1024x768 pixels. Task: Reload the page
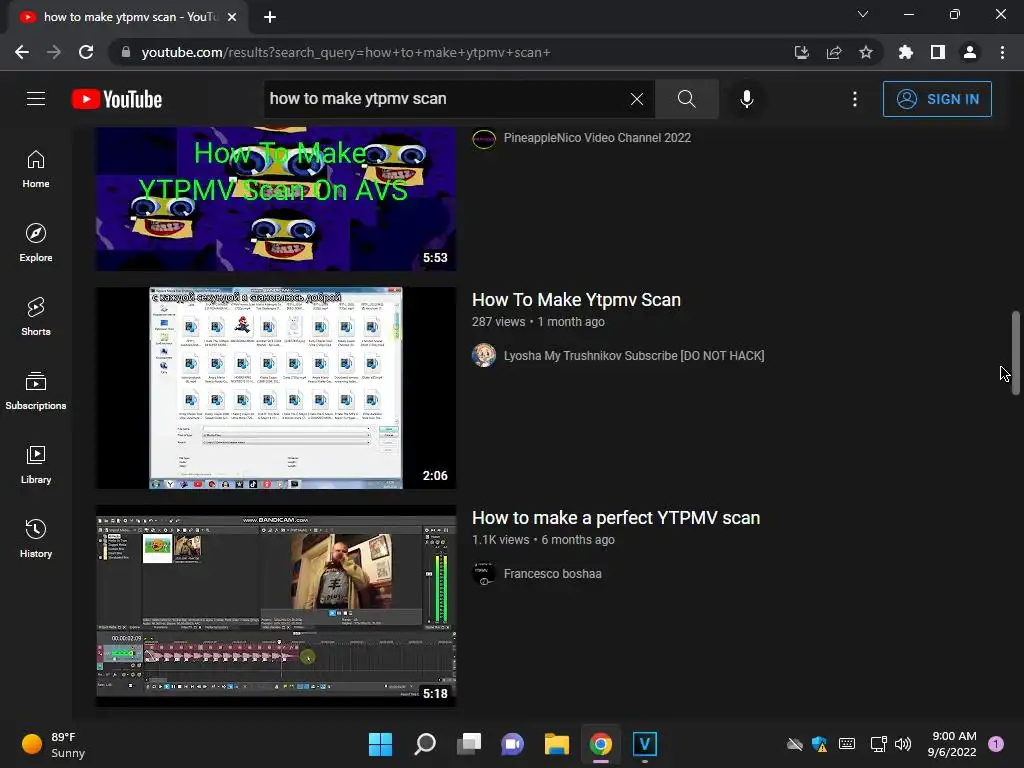click(86, 52)
